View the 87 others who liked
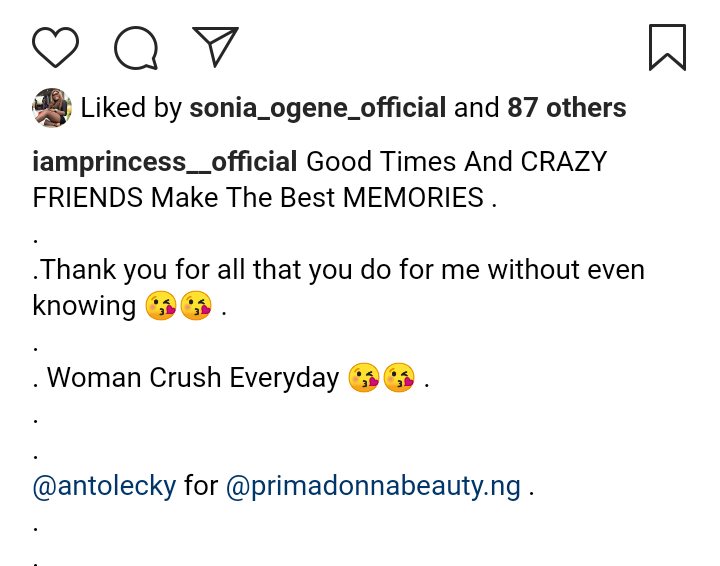 566,108
